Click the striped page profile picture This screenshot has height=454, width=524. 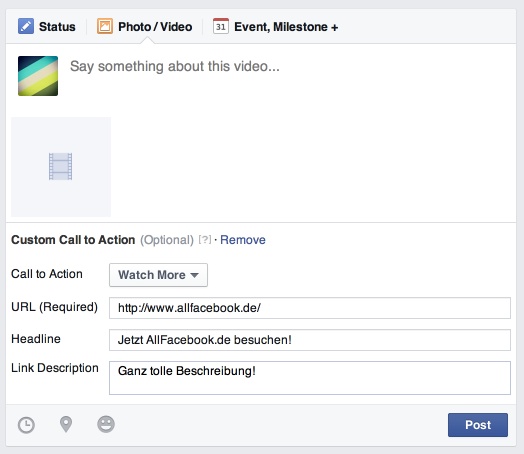tap(38, 76)
